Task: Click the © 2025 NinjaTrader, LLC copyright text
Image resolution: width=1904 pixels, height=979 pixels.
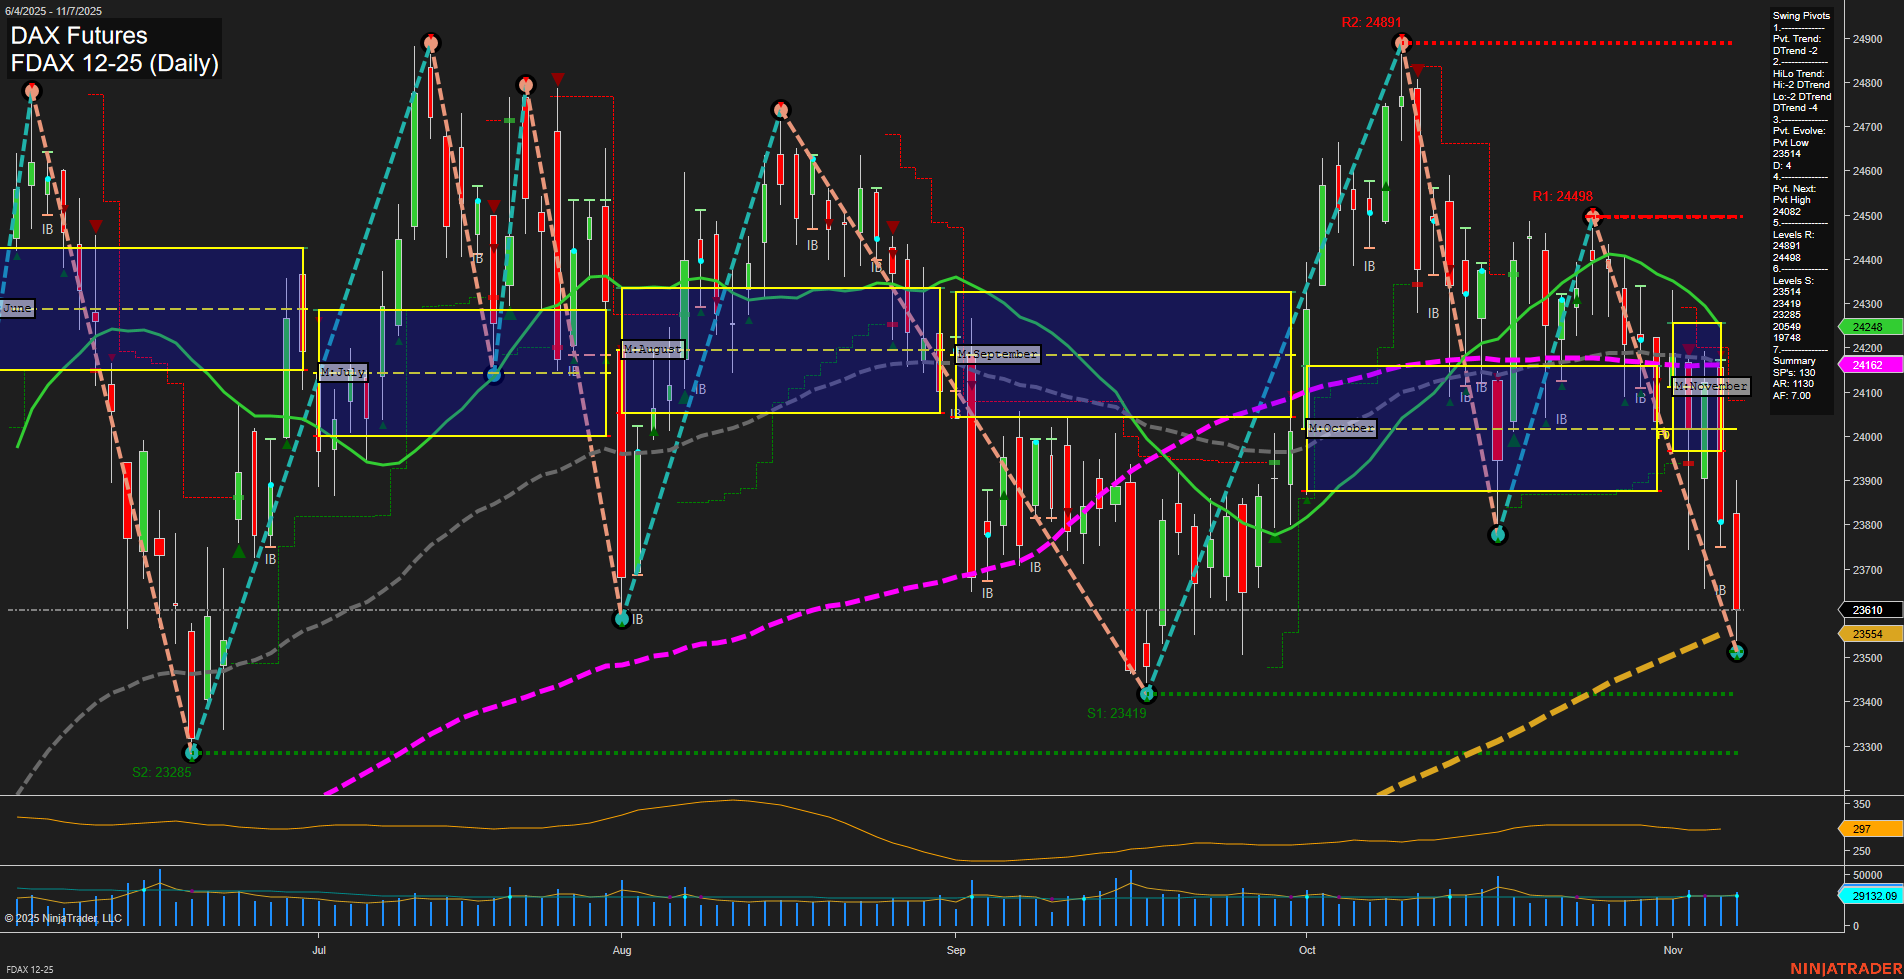Action: tap(62, 917)
